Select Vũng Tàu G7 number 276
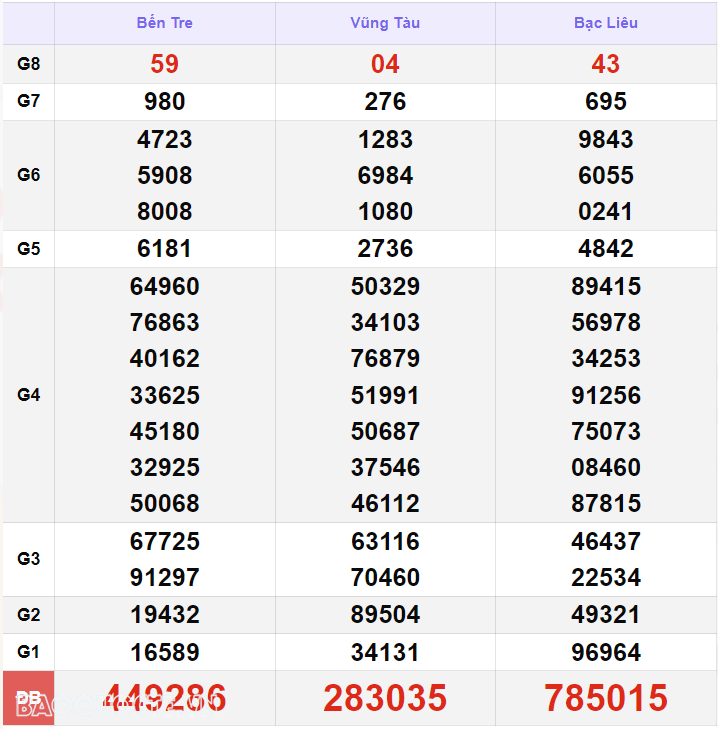Viewport: 718px width, 729px height. point(385,101)
